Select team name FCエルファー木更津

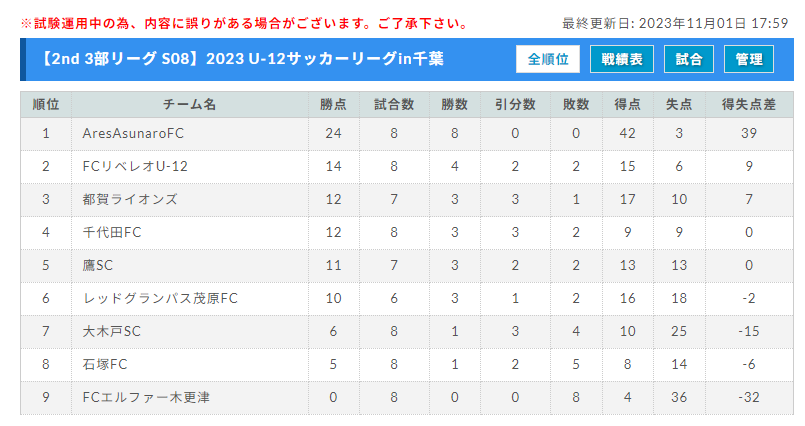[146, 397]
